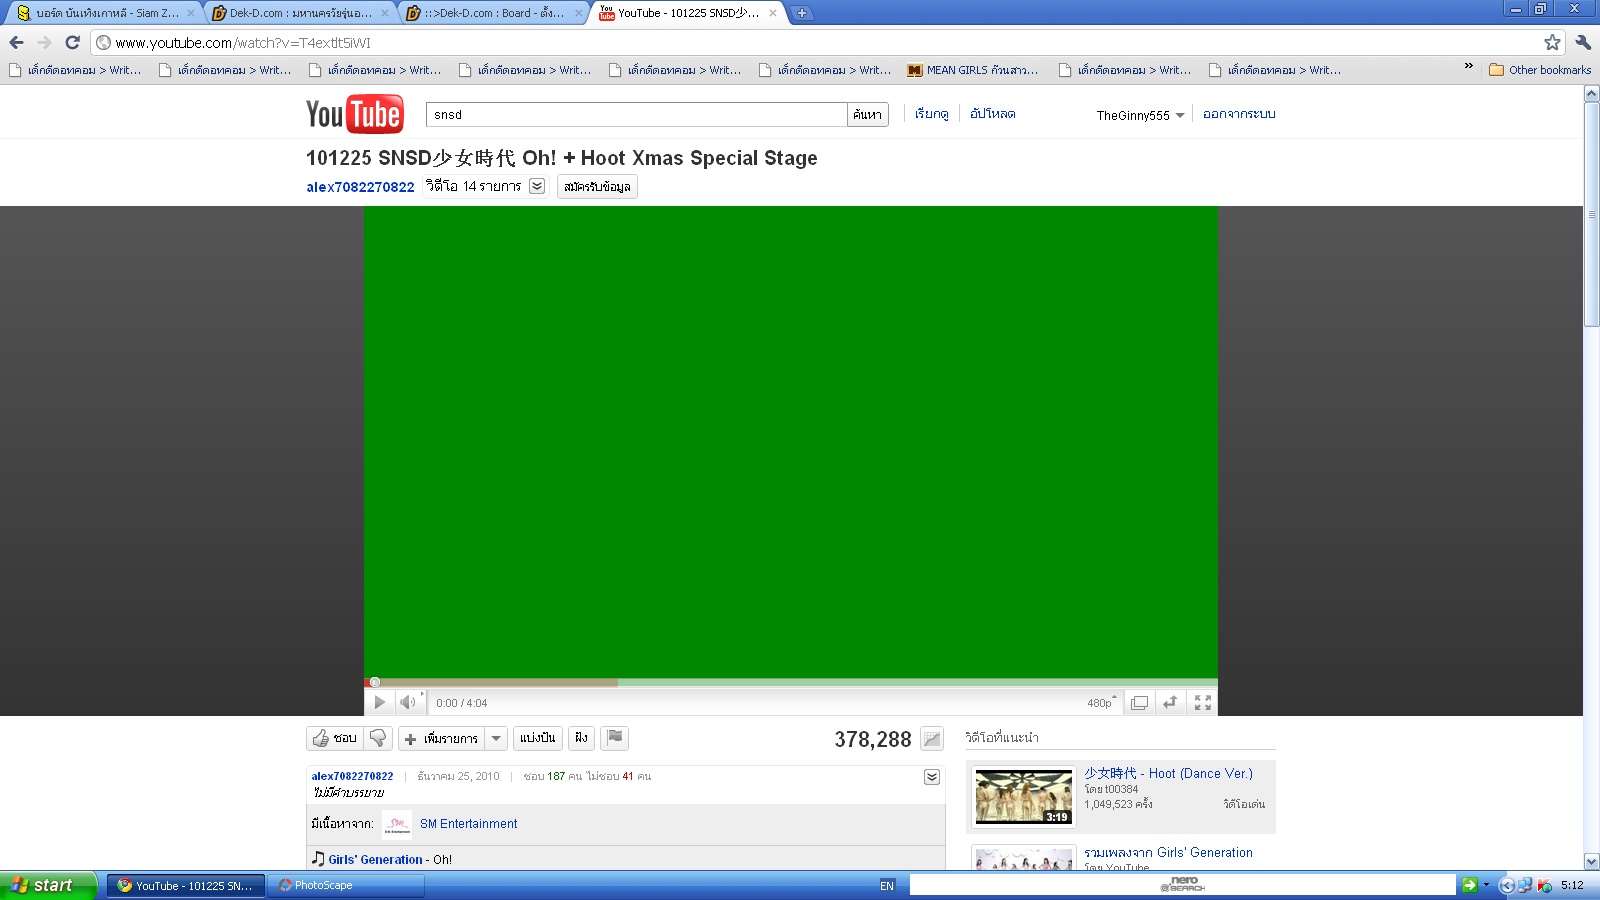Click the address bar URL
This screenshot has height=900, width=1600.
pyautogui.click(x=243, y=43)
